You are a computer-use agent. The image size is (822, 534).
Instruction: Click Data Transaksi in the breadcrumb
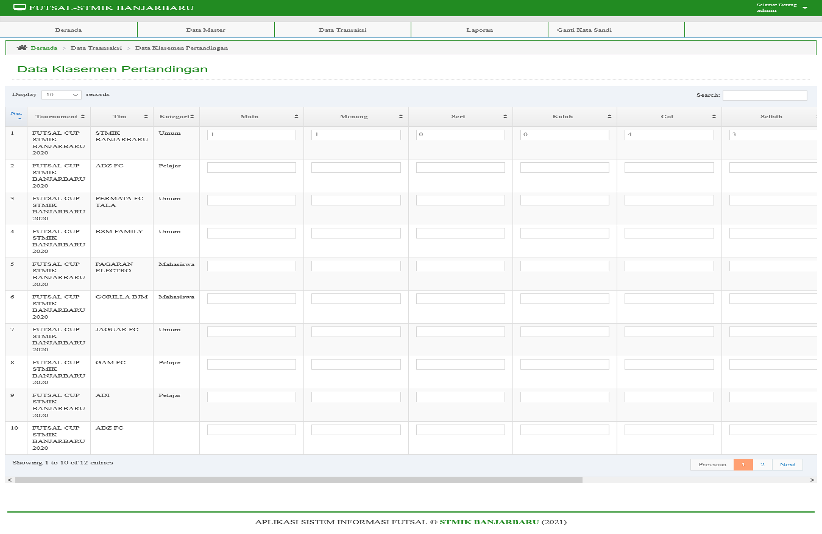click(96, 48)
